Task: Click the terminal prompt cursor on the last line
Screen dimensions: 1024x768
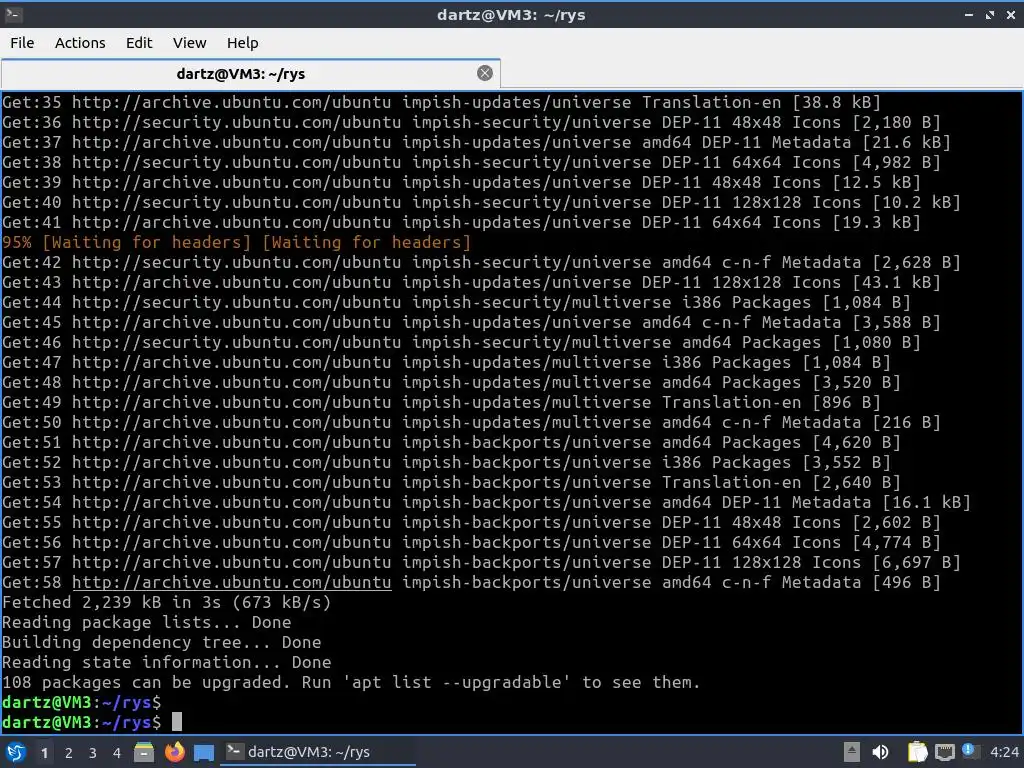Action: tap(177, 722)
